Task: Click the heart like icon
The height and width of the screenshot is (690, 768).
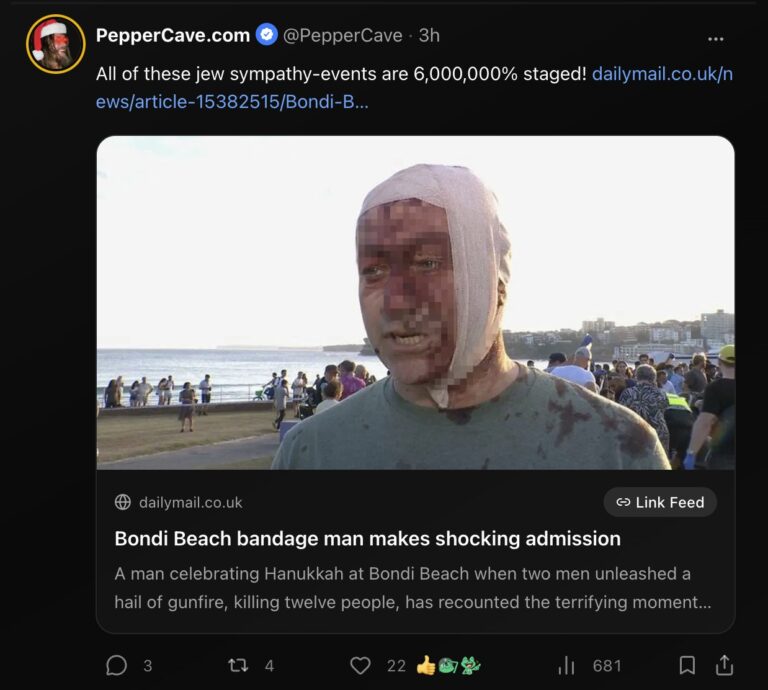Action: (360, 665)
